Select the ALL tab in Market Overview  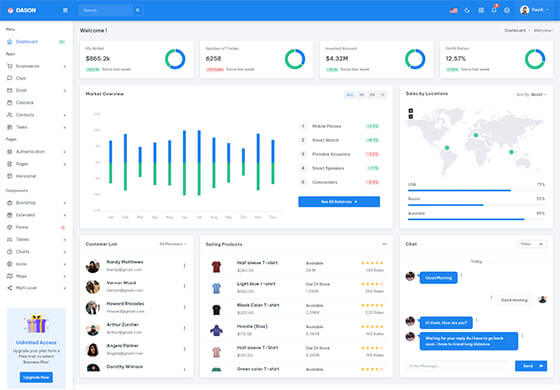350,95
